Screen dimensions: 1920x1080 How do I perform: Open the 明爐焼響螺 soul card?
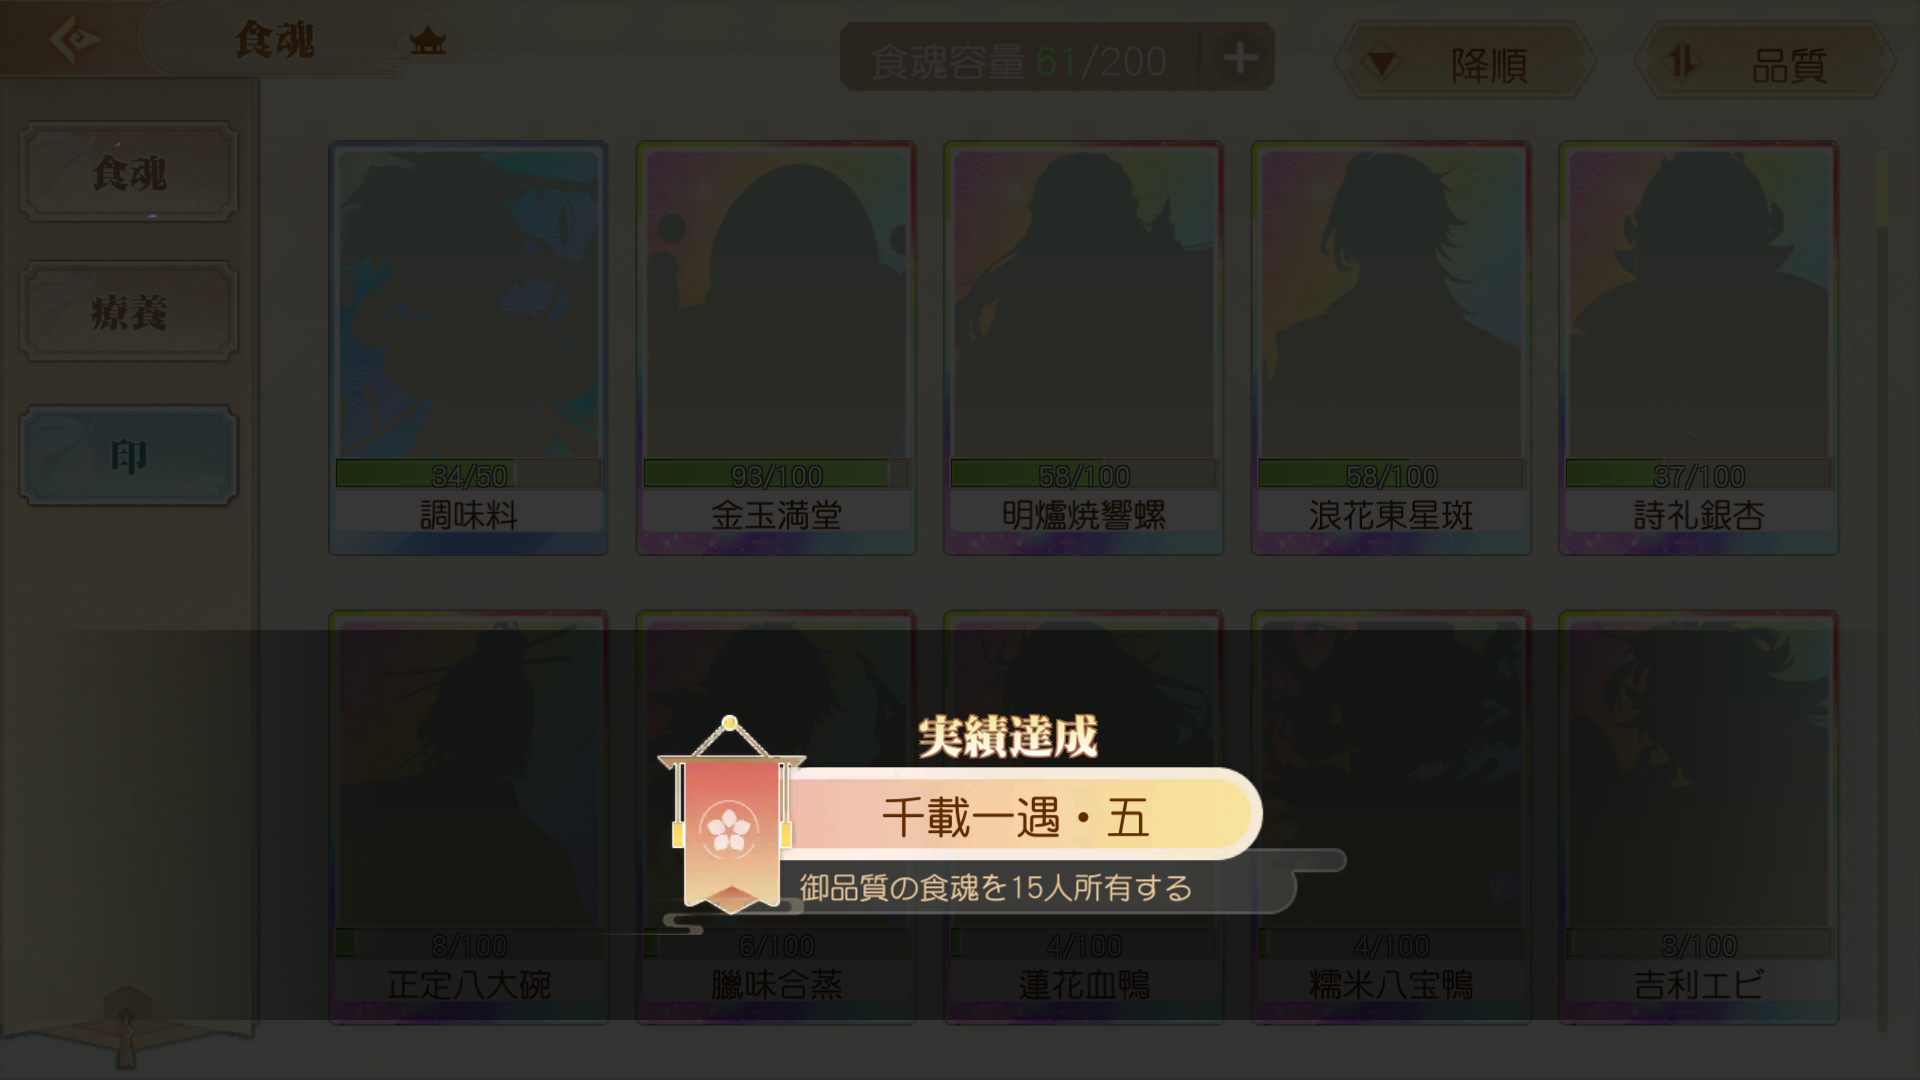tap(1084, 348)
